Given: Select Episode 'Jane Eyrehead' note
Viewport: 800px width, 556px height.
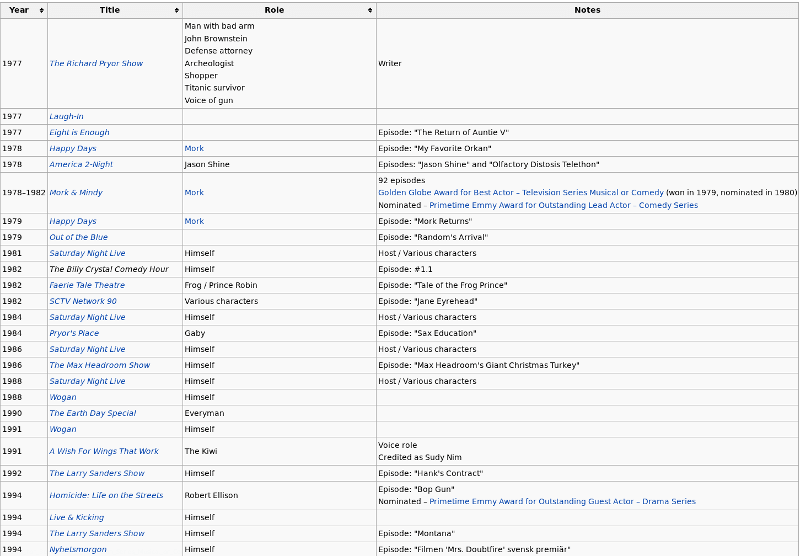Looking at the screenshot, I should pos(428,301).
